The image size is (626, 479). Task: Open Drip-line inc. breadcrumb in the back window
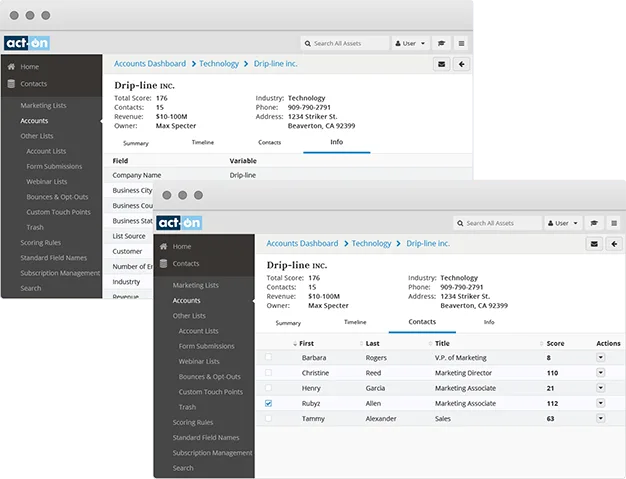coord(275,64)
